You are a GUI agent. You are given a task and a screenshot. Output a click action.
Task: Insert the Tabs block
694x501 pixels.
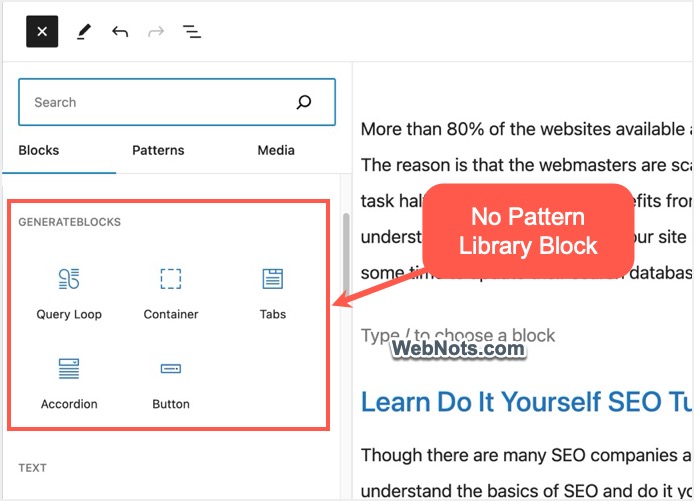click(x=273, y=294)
